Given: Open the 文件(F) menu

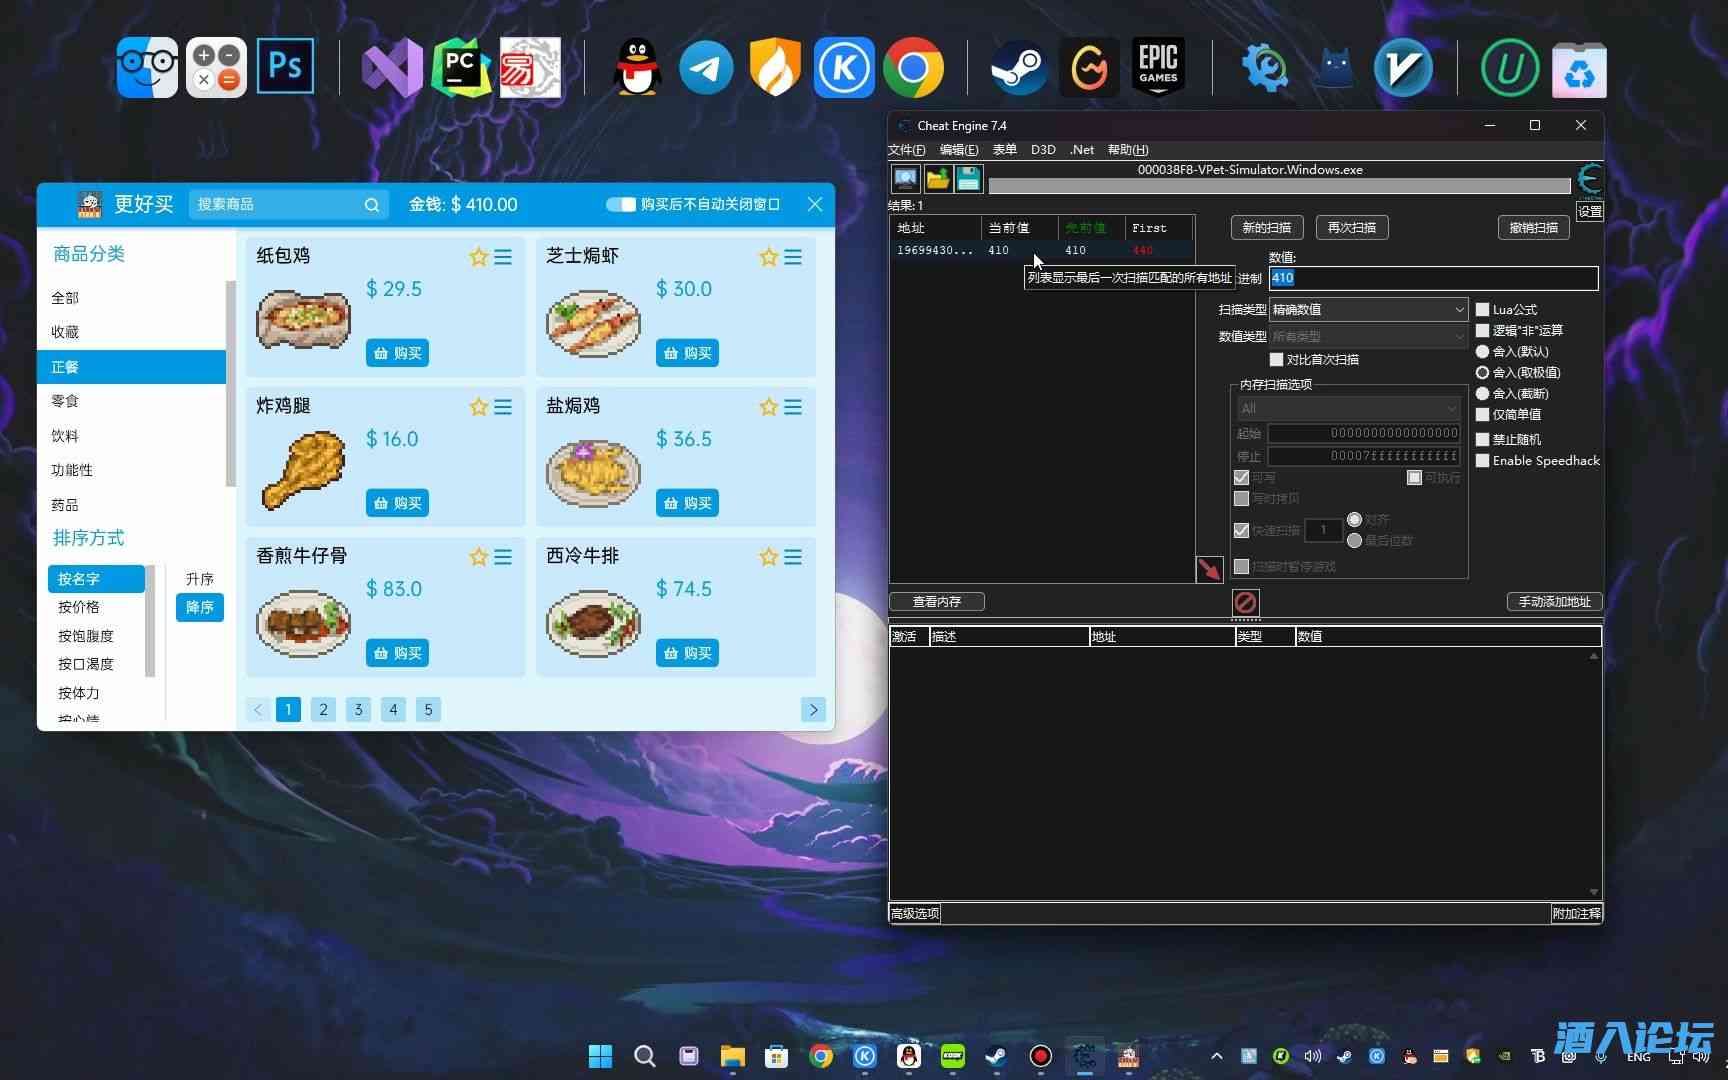Looking at the screenshot, I should (x=906, y=150).
